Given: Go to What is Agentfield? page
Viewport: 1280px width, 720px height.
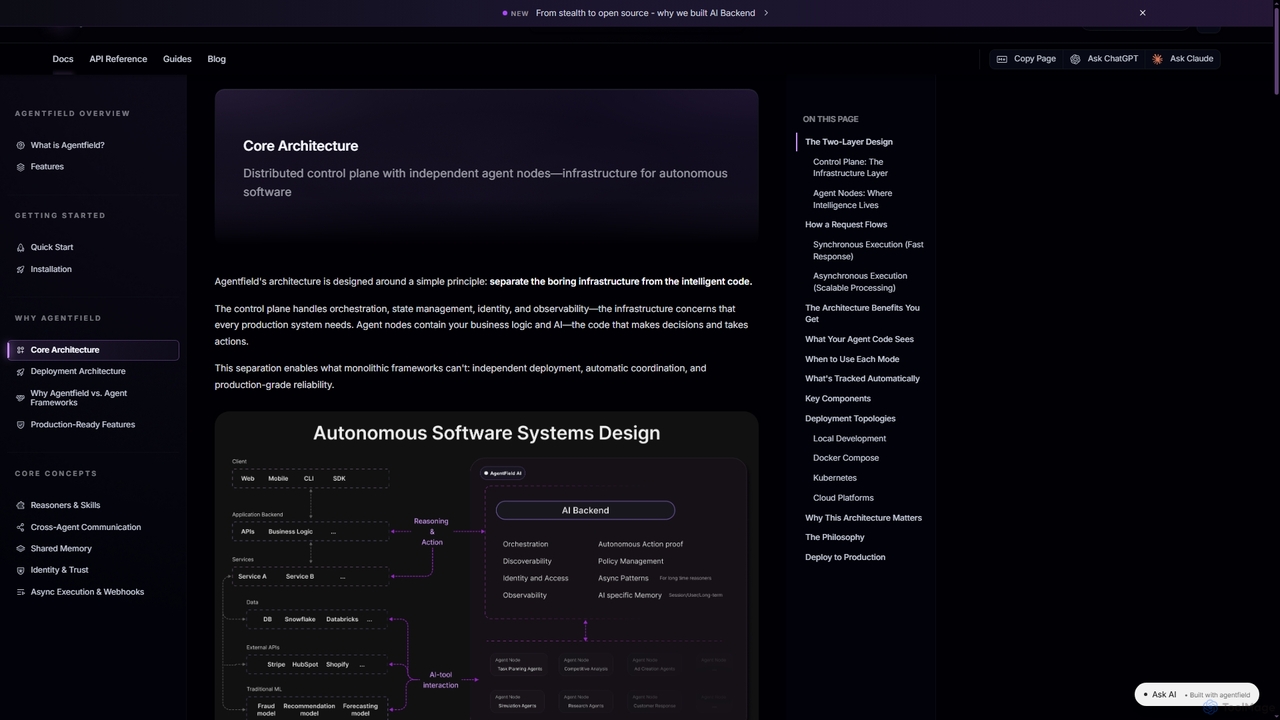Looking at the screenshot, I should pyautogui.click(x=67, y=145).
